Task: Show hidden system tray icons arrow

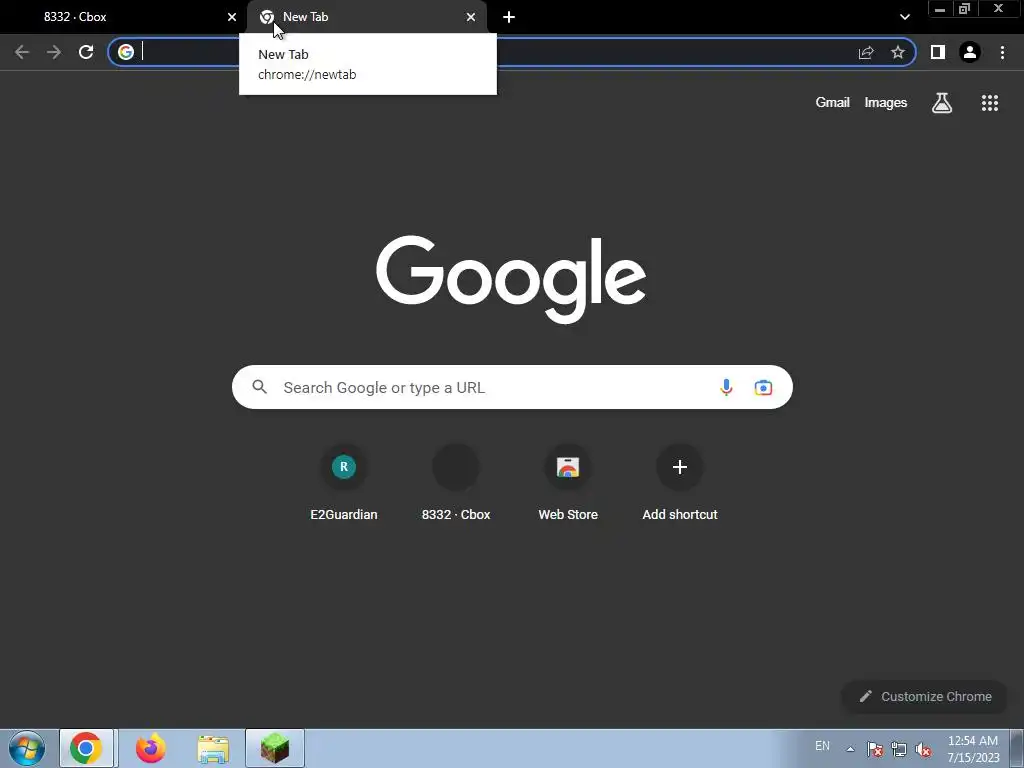Action: 850,749
